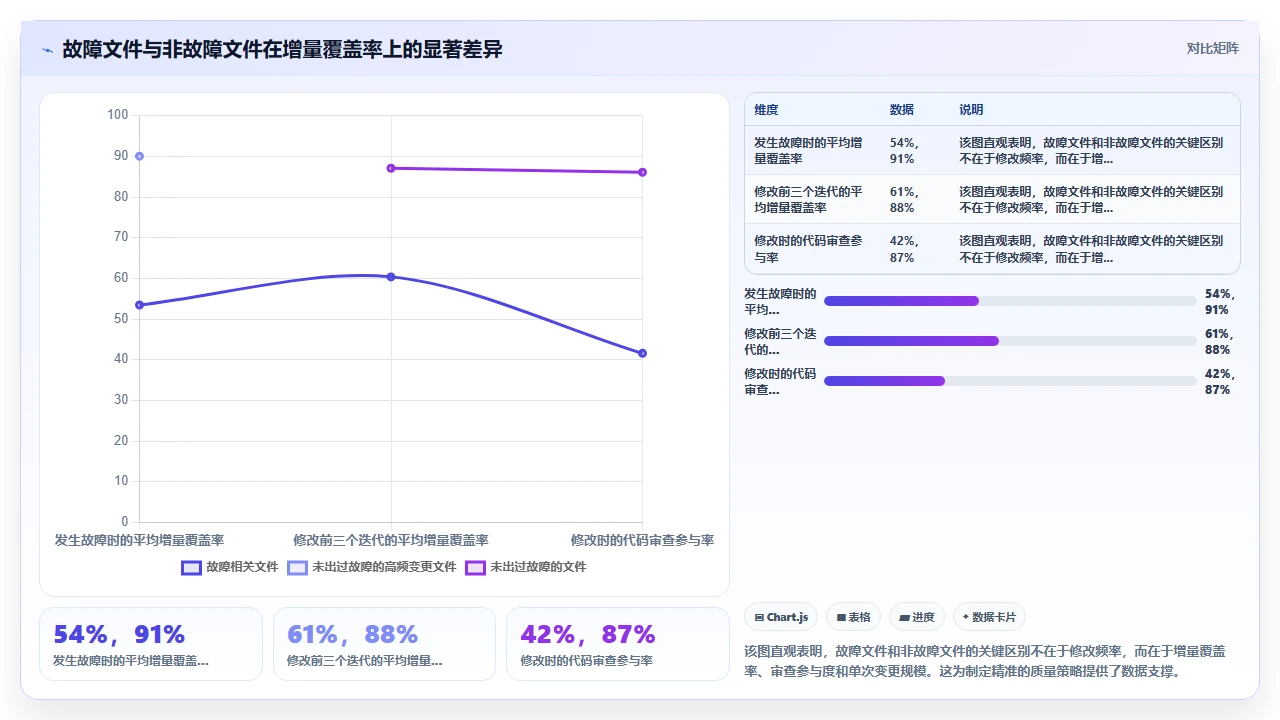Click the slide title 故障文件与非故障文件
The width and height of the screenshot is (1280, 720).
point(282,49)
